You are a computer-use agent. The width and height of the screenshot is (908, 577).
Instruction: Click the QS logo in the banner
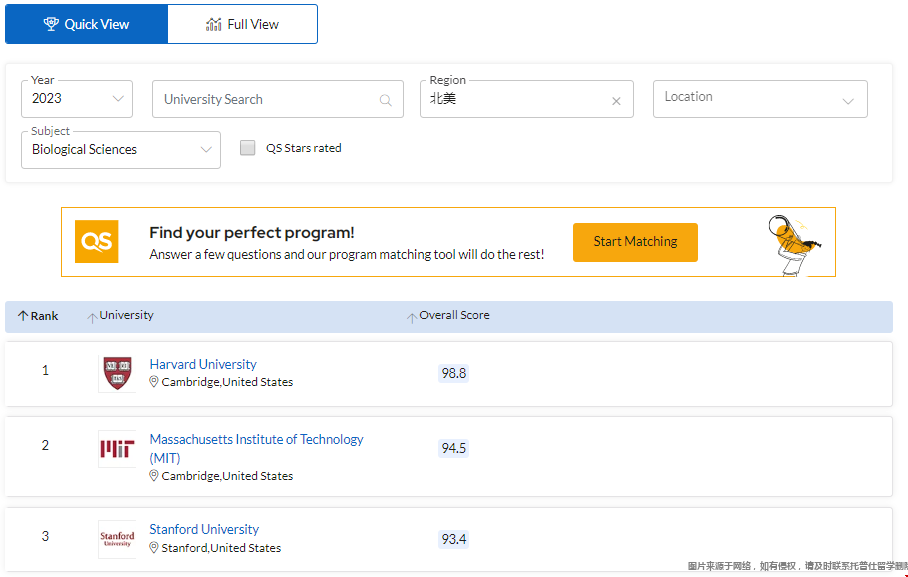click(x=96, y=241)
